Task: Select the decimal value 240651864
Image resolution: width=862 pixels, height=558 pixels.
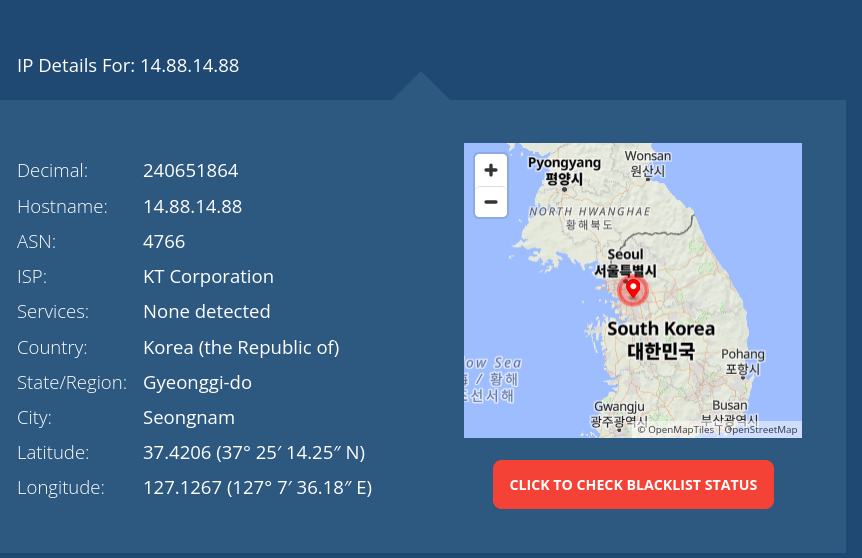Action: 190,171
